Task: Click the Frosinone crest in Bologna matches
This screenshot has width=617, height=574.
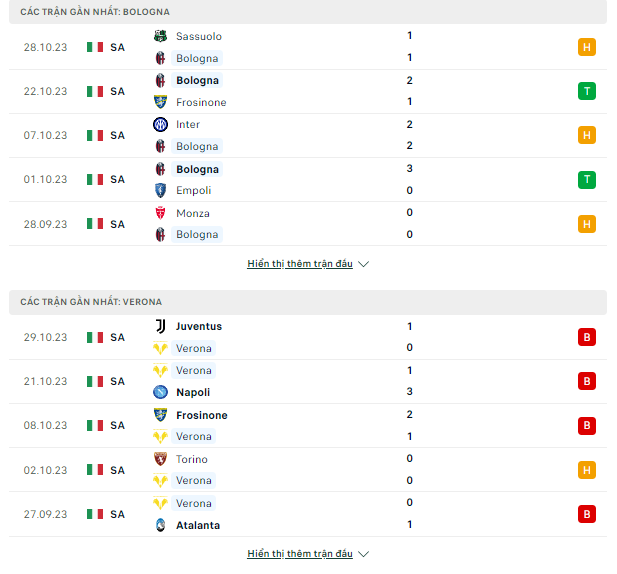Action: (160, 102)
